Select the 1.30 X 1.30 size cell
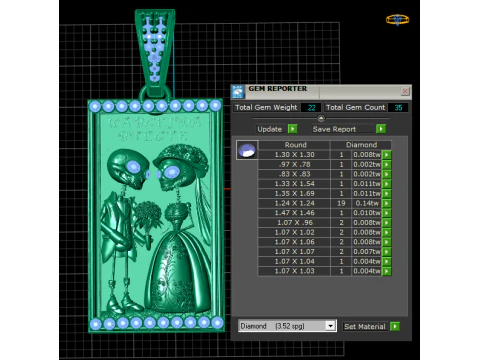480x360 pixels. [x=294, y=155]
